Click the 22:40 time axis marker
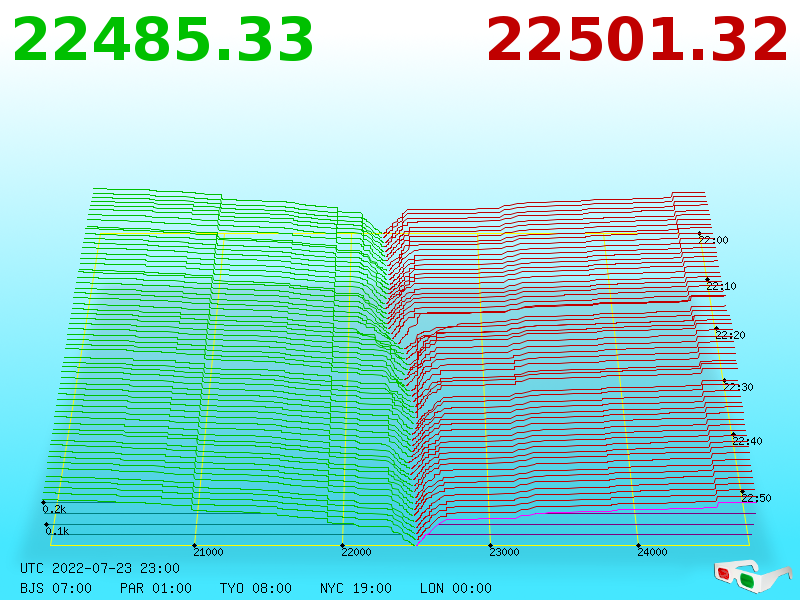The height and width of the screenshot is (600, 800). click(x=747, y=441)
